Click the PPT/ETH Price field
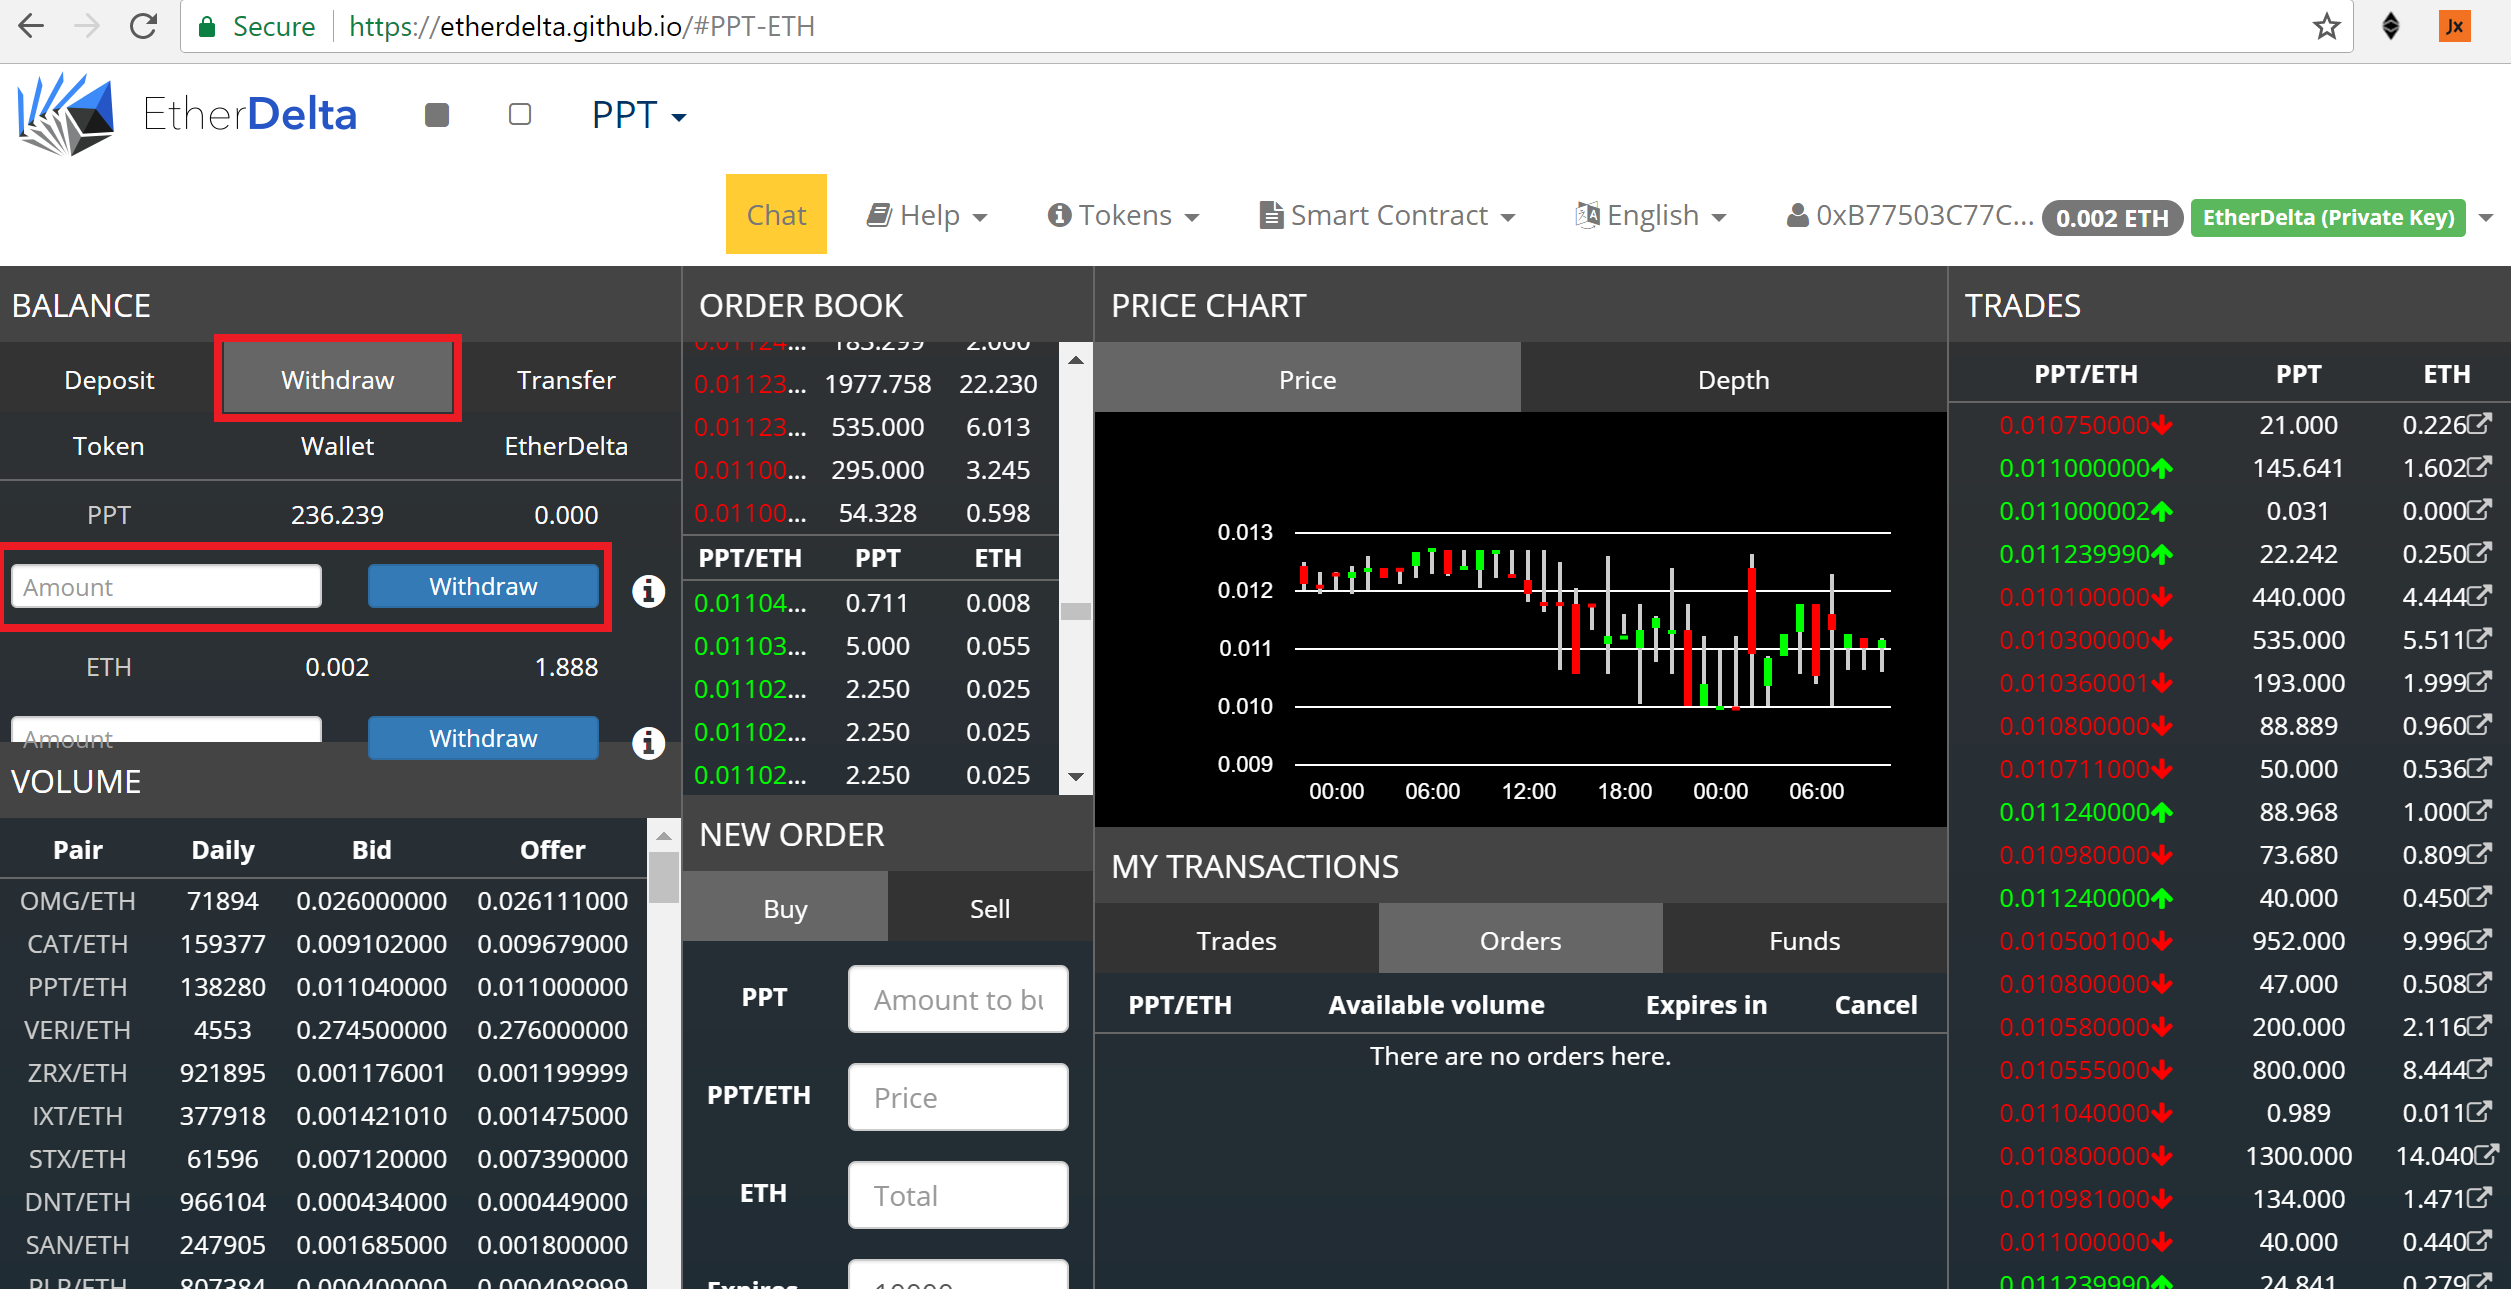This screenshot has height=1289, width=2511. (958, 1097)
